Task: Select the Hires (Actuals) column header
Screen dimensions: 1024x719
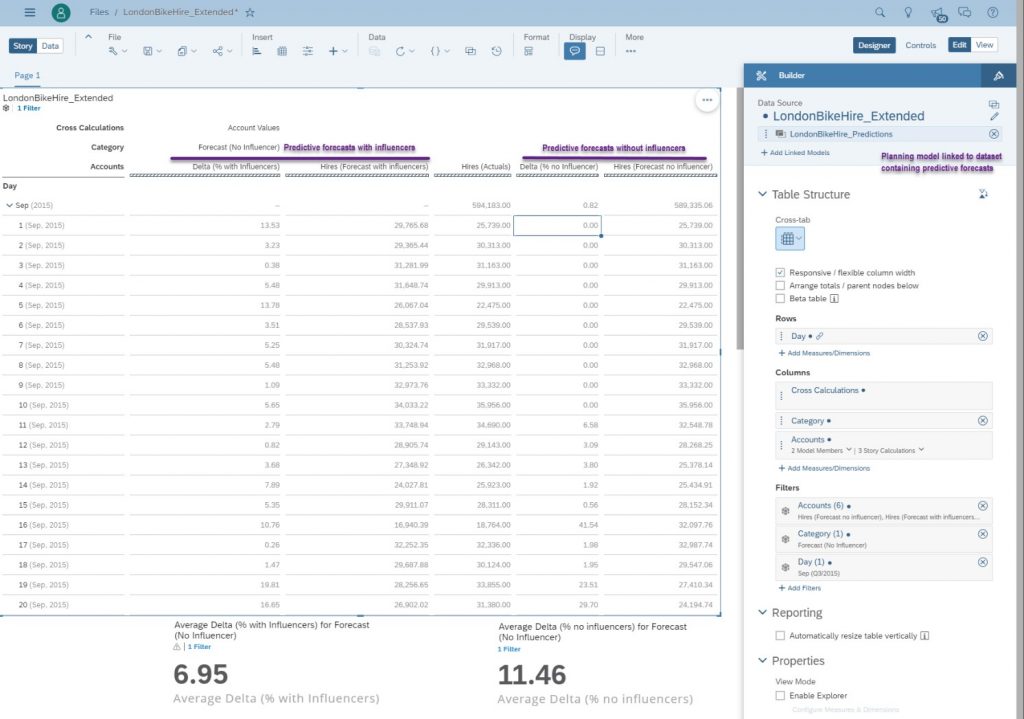Action: pyautogui.click(x=486, y=167)
